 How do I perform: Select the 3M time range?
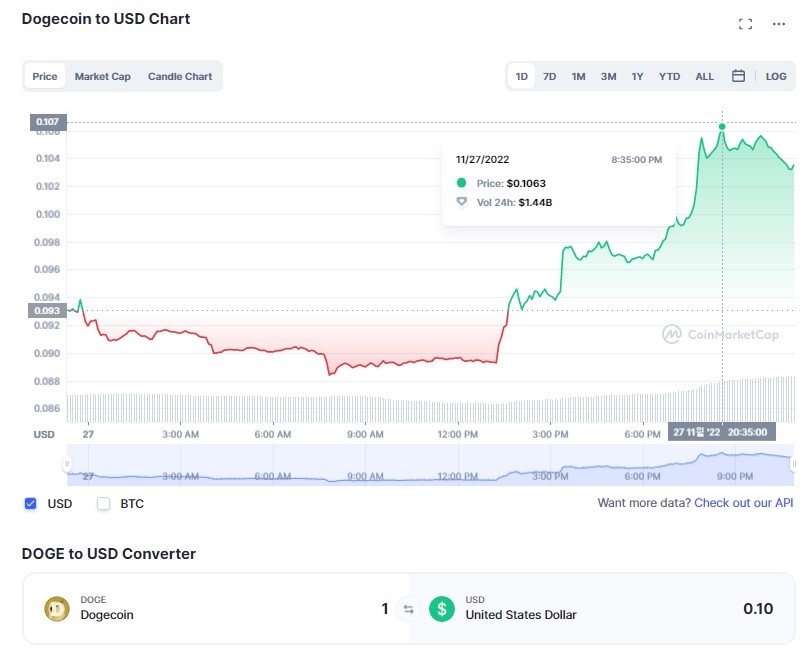(608, 77)
